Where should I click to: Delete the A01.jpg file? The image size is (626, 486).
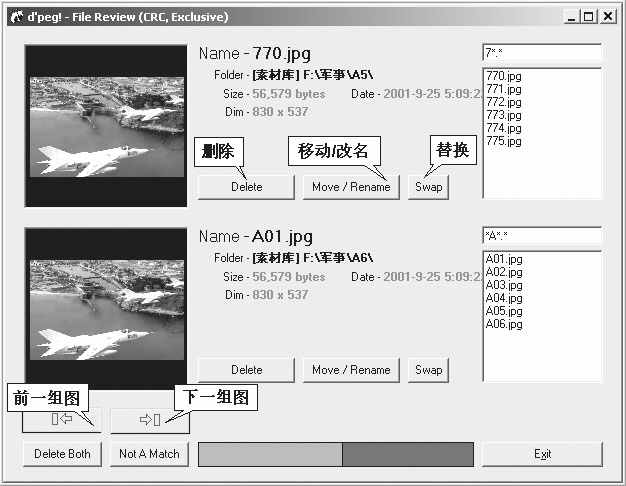(x=246, y=370)
